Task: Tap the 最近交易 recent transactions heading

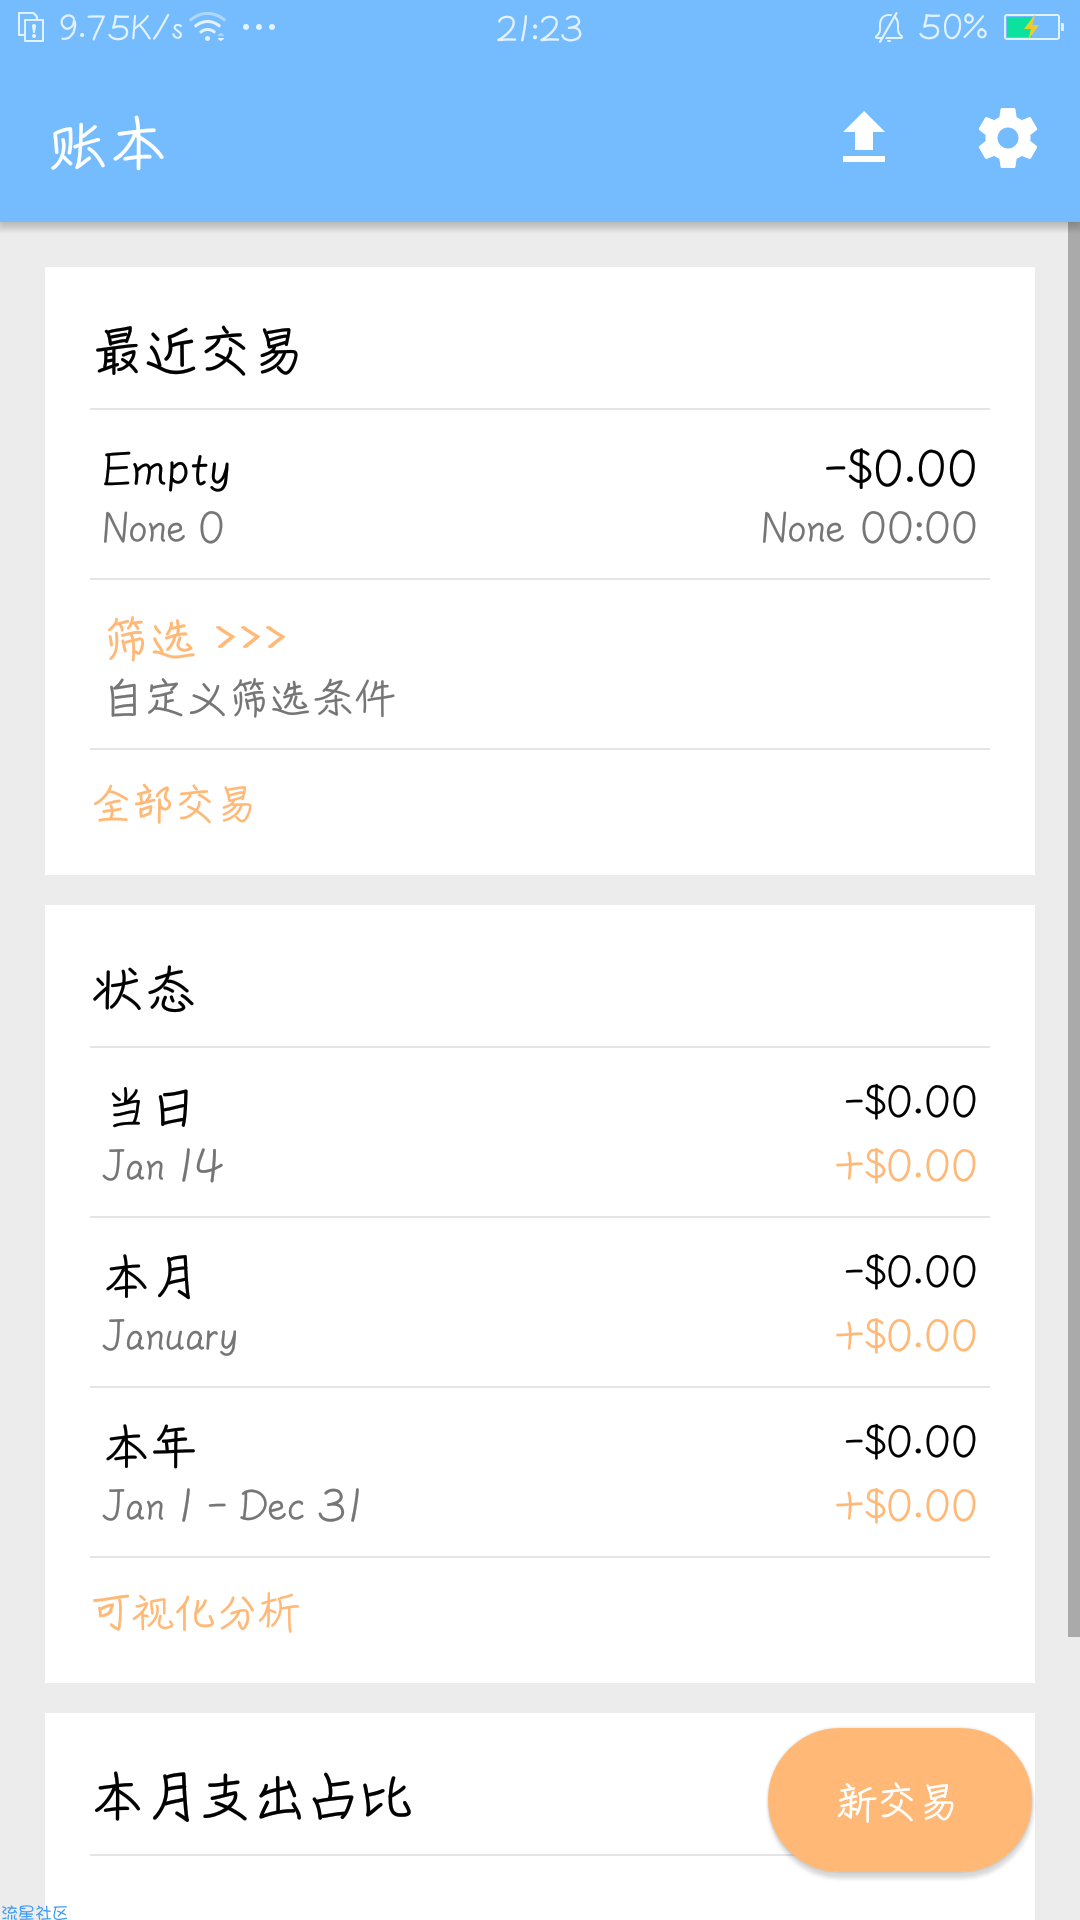Action: (x=198, y=352)
